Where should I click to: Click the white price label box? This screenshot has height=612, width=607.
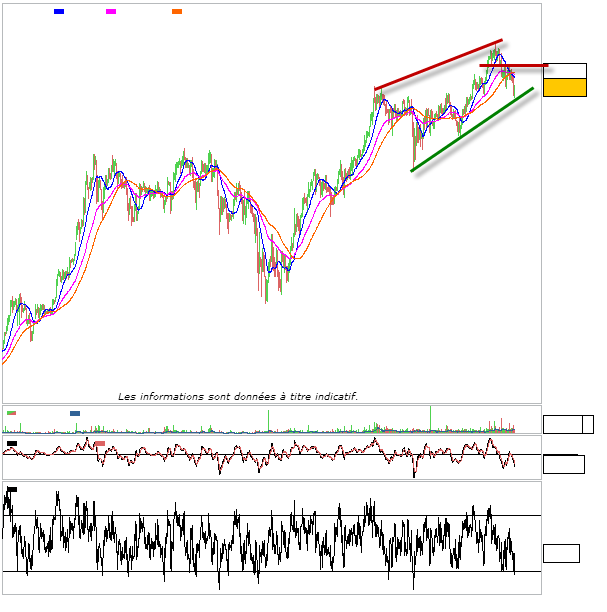(565, 71)
